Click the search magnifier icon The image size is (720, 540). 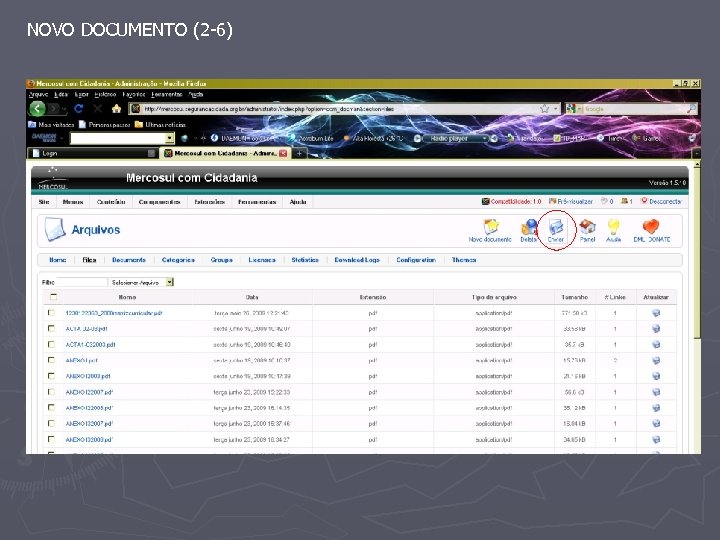point(691,109)
